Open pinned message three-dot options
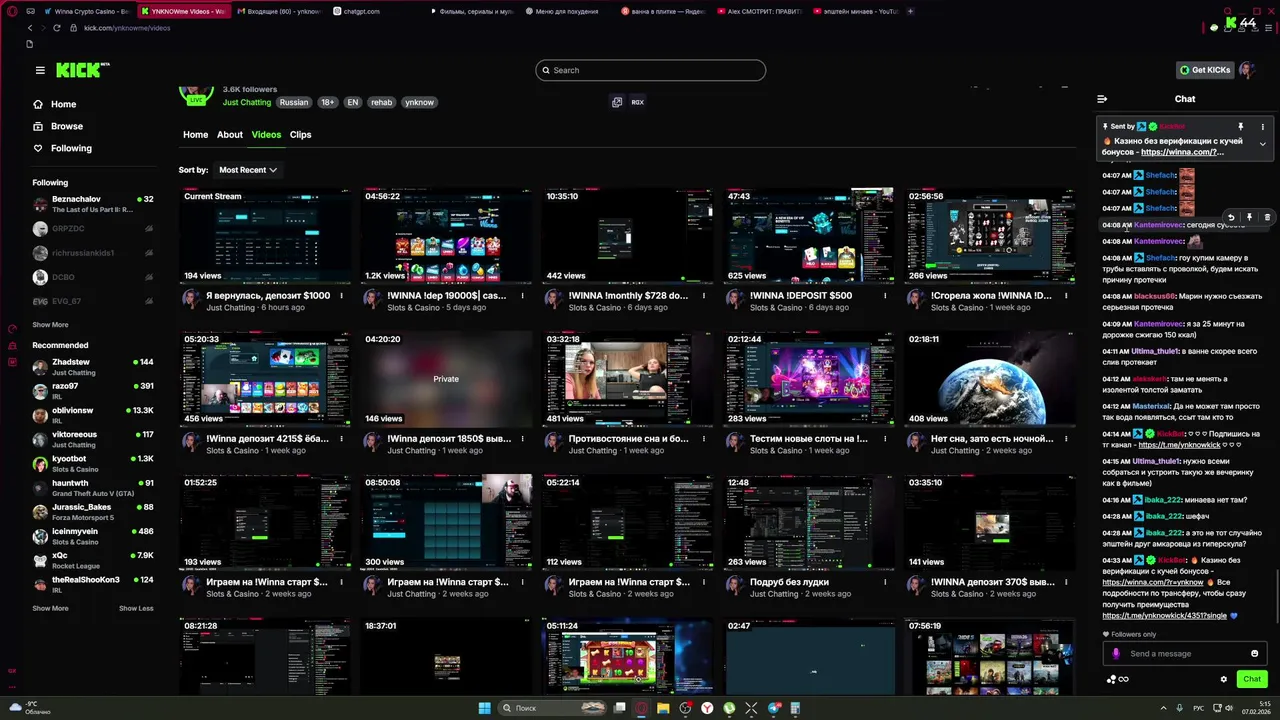The width and height of the screenshot is (1280, 720). tap(1263, 126)
